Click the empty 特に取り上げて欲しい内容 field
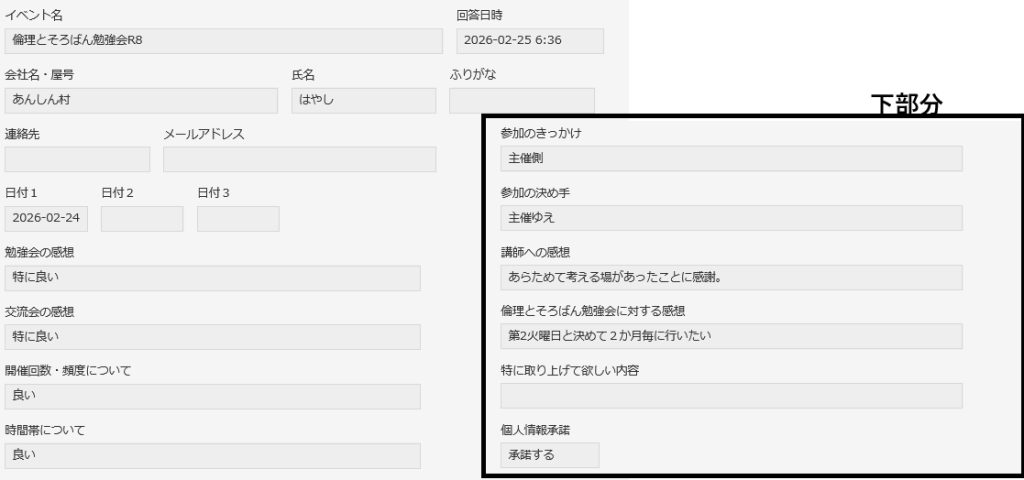 (731, 396)
